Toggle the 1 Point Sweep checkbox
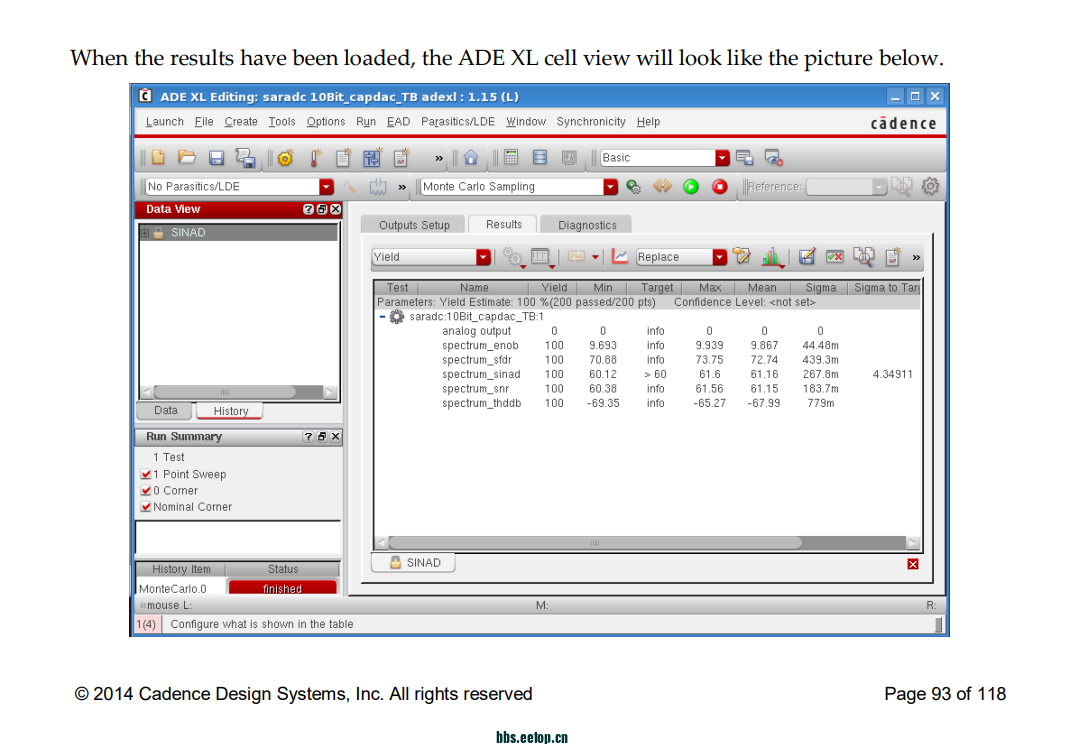This screenshot has height=749, width=1065. coord(145,474)
